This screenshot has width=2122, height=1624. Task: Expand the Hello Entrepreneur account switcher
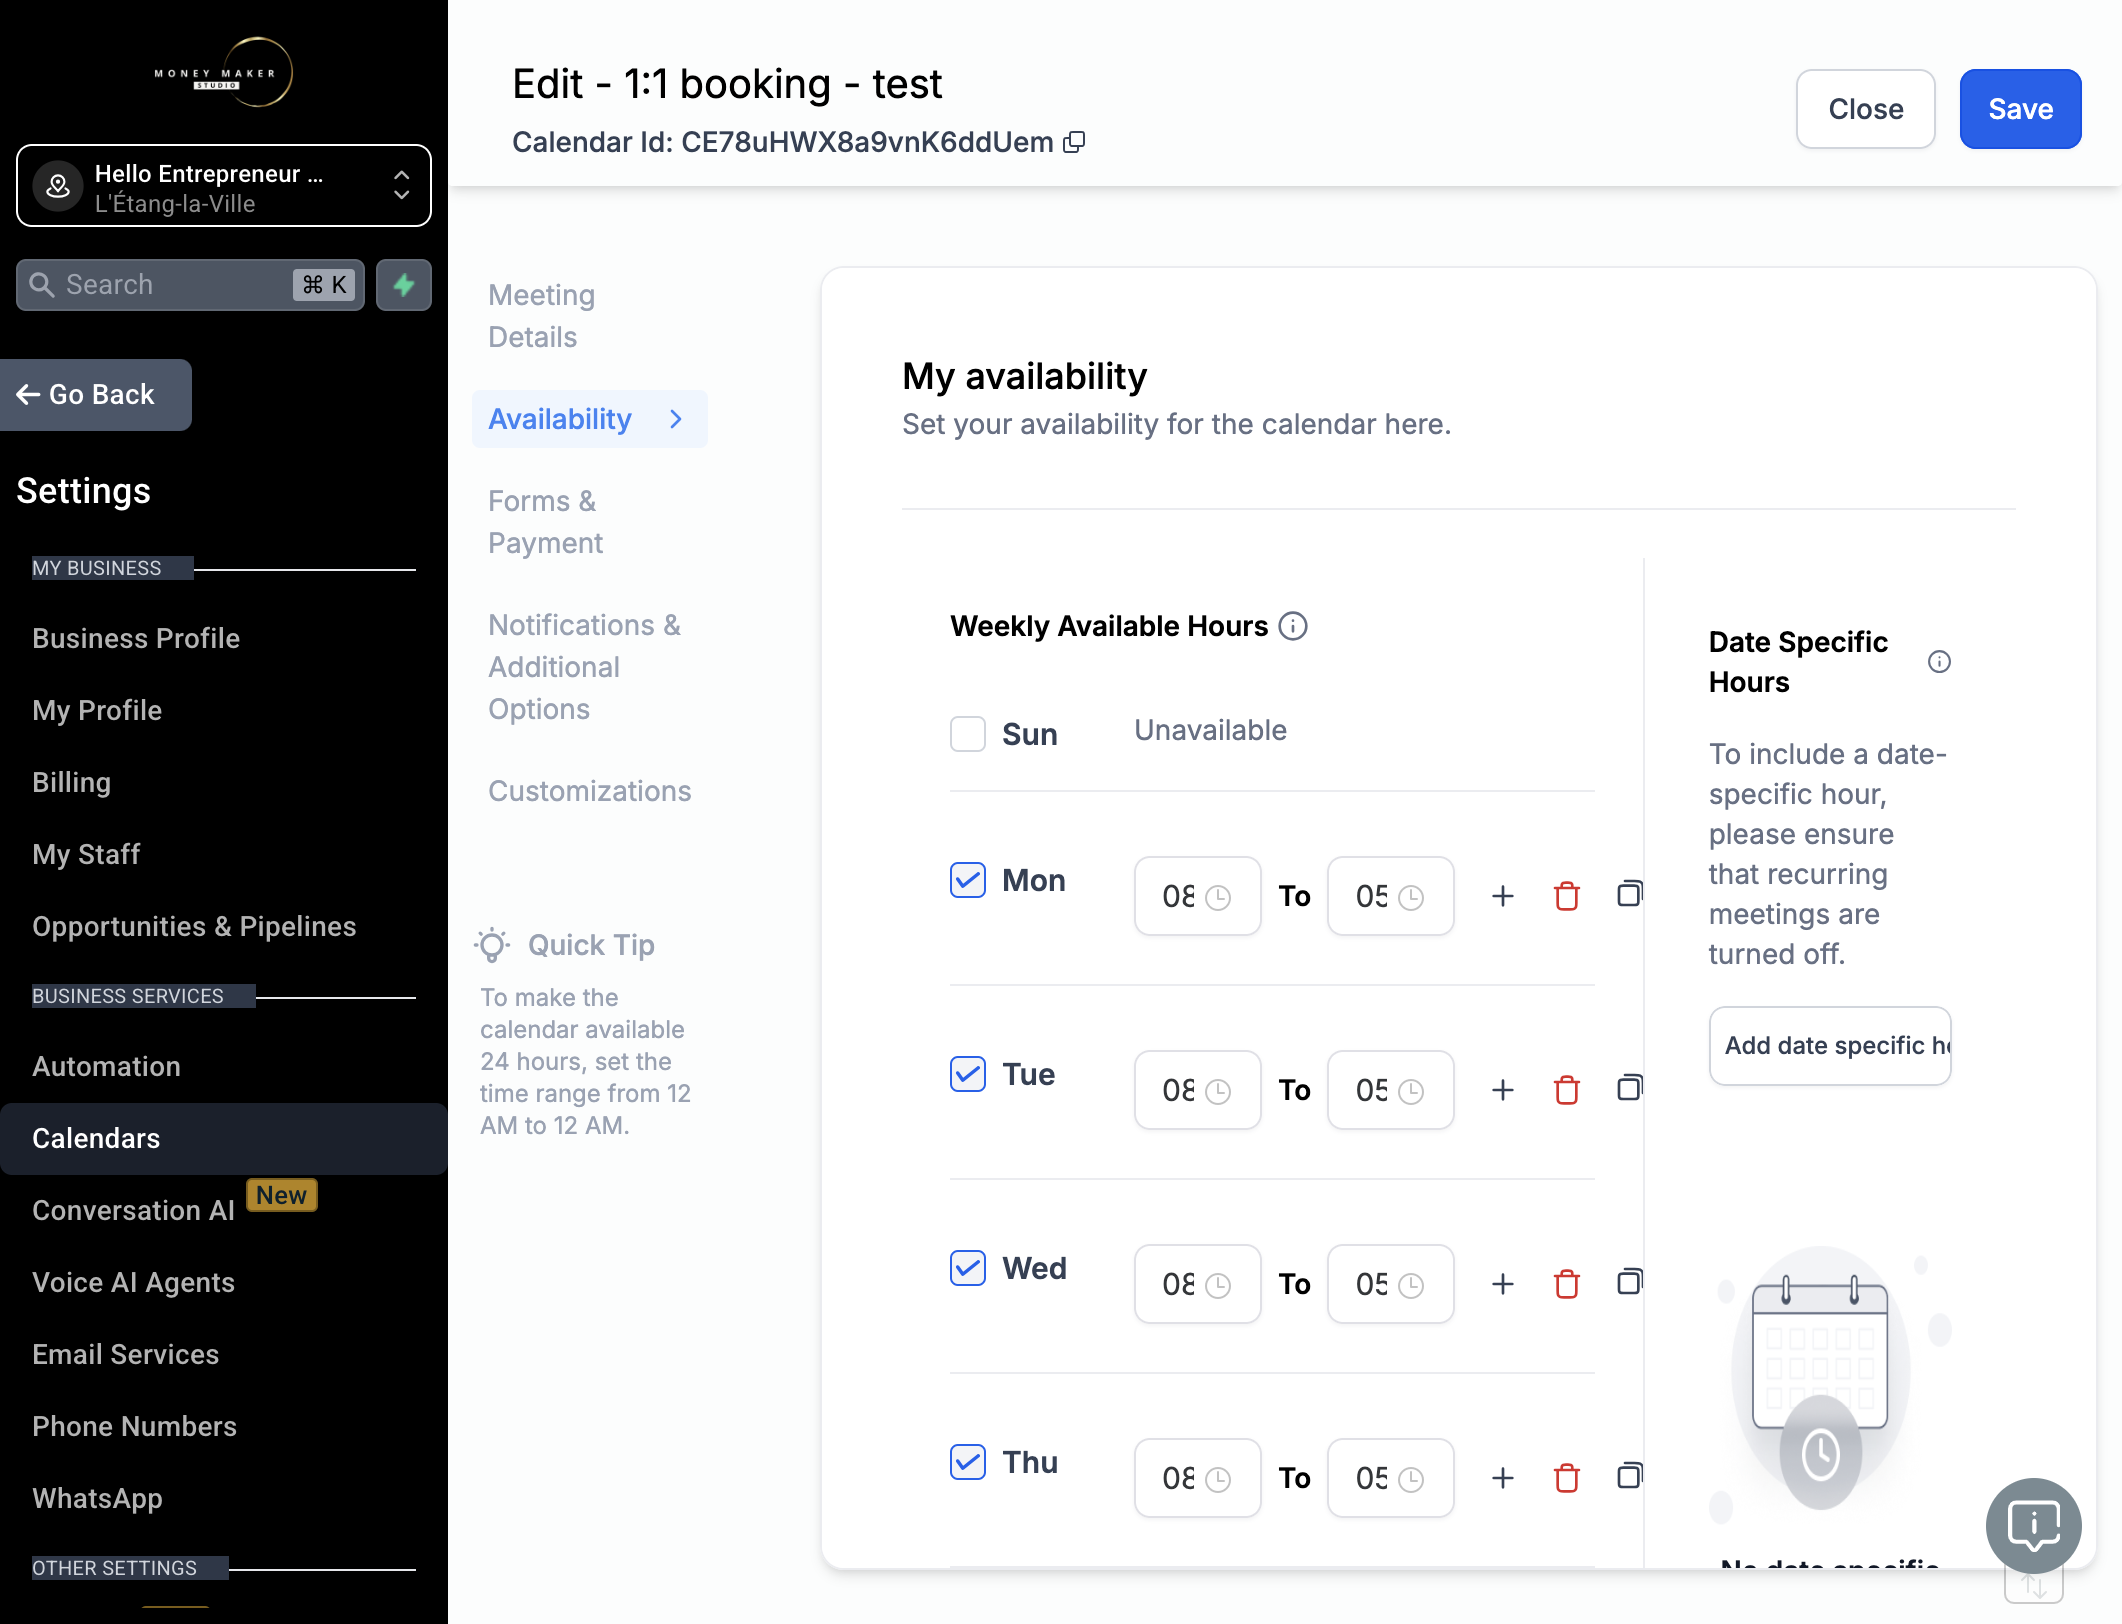(224, 187)
